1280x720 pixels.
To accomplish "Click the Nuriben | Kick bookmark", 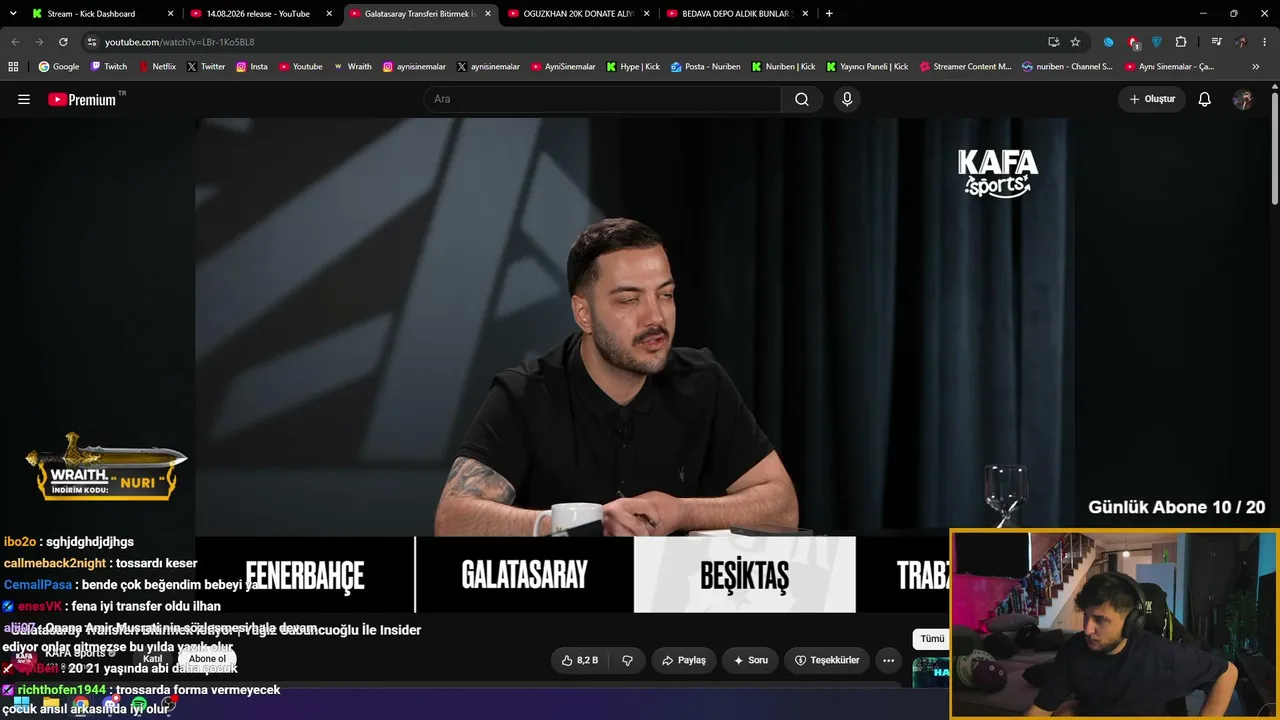I will tap(783, 67).
